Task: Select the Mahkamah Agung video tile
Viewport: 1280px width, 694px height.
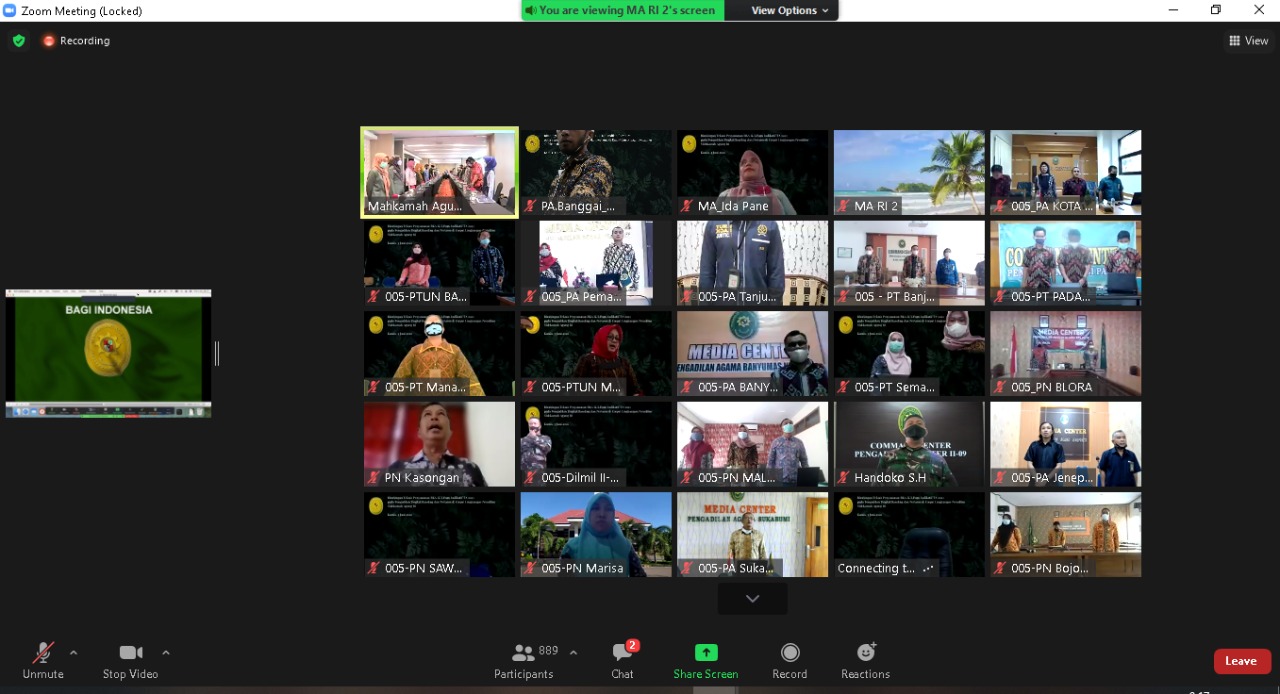Action: (x=439, y=172)
